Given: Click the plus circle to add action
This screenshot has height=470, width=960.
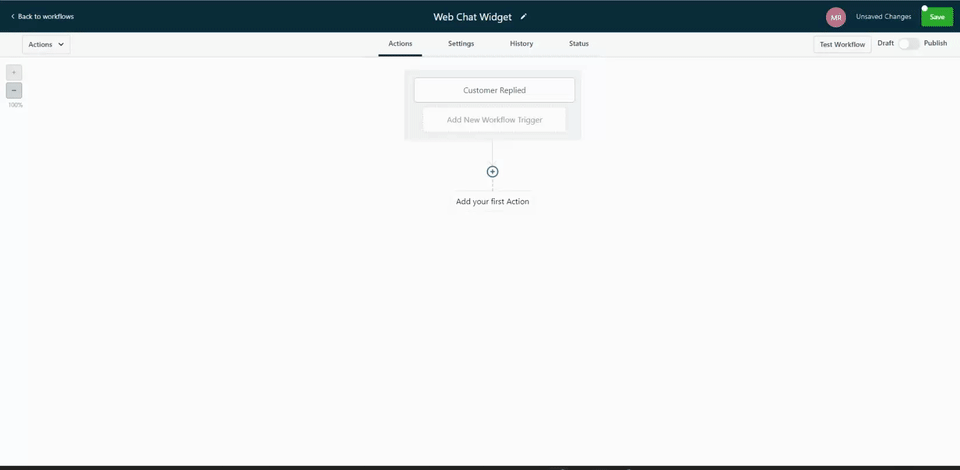Looking at the screenshot, I should pos(492,172).
